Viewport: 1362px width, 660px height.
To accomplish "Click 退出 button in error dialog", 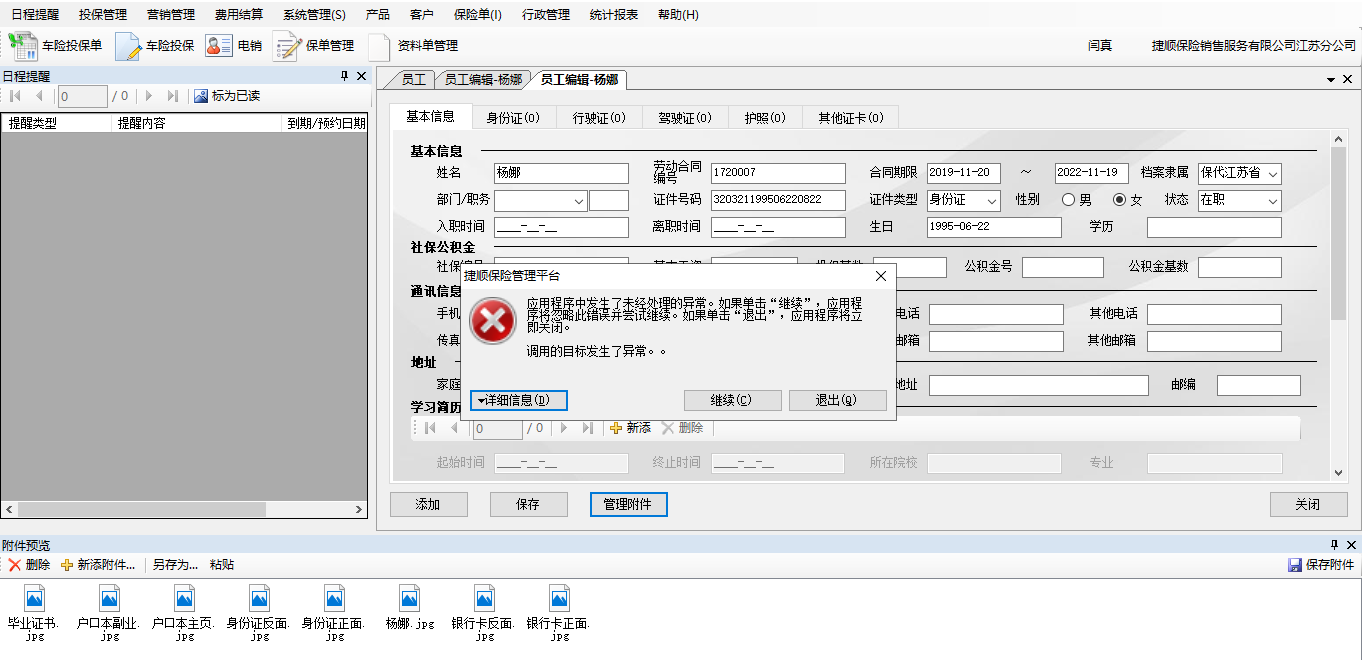I will coord(836,400).
